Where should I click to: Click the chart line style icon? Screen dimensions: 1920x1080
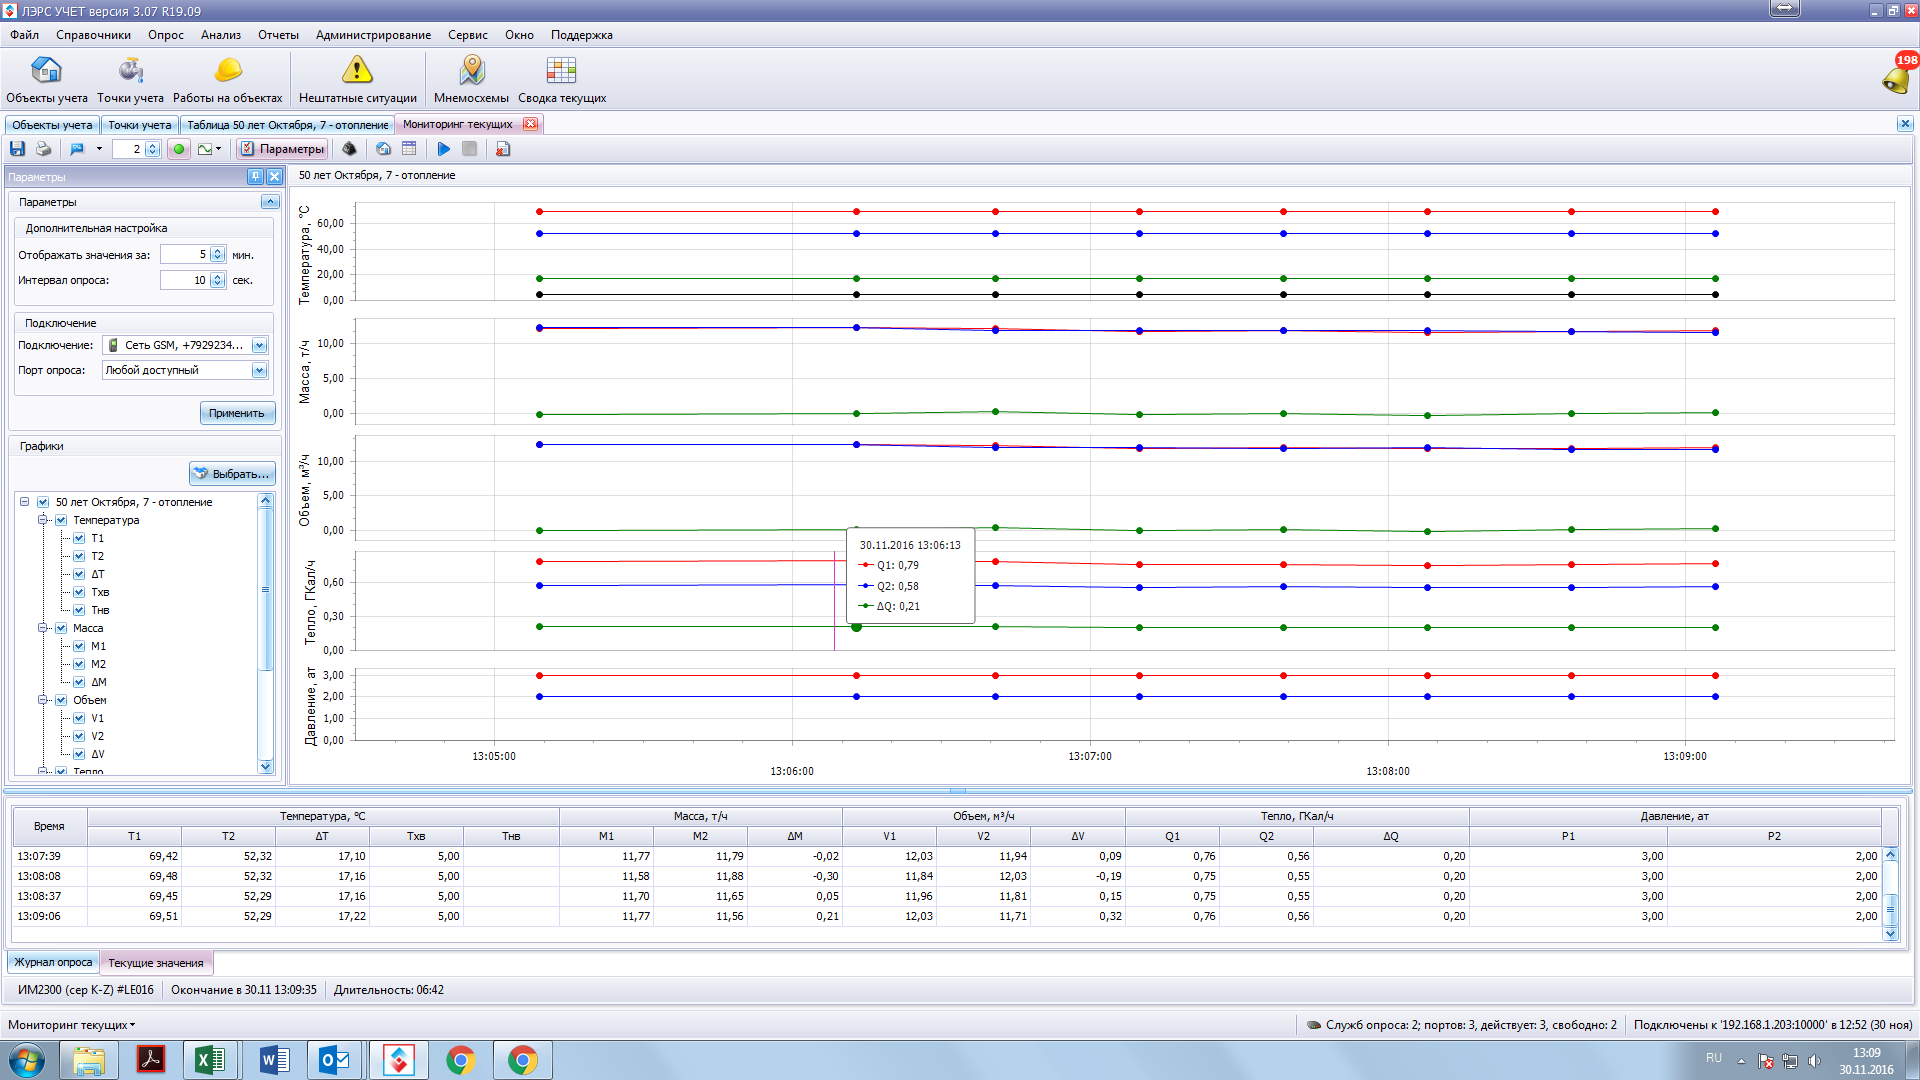[x=205, y=149]
